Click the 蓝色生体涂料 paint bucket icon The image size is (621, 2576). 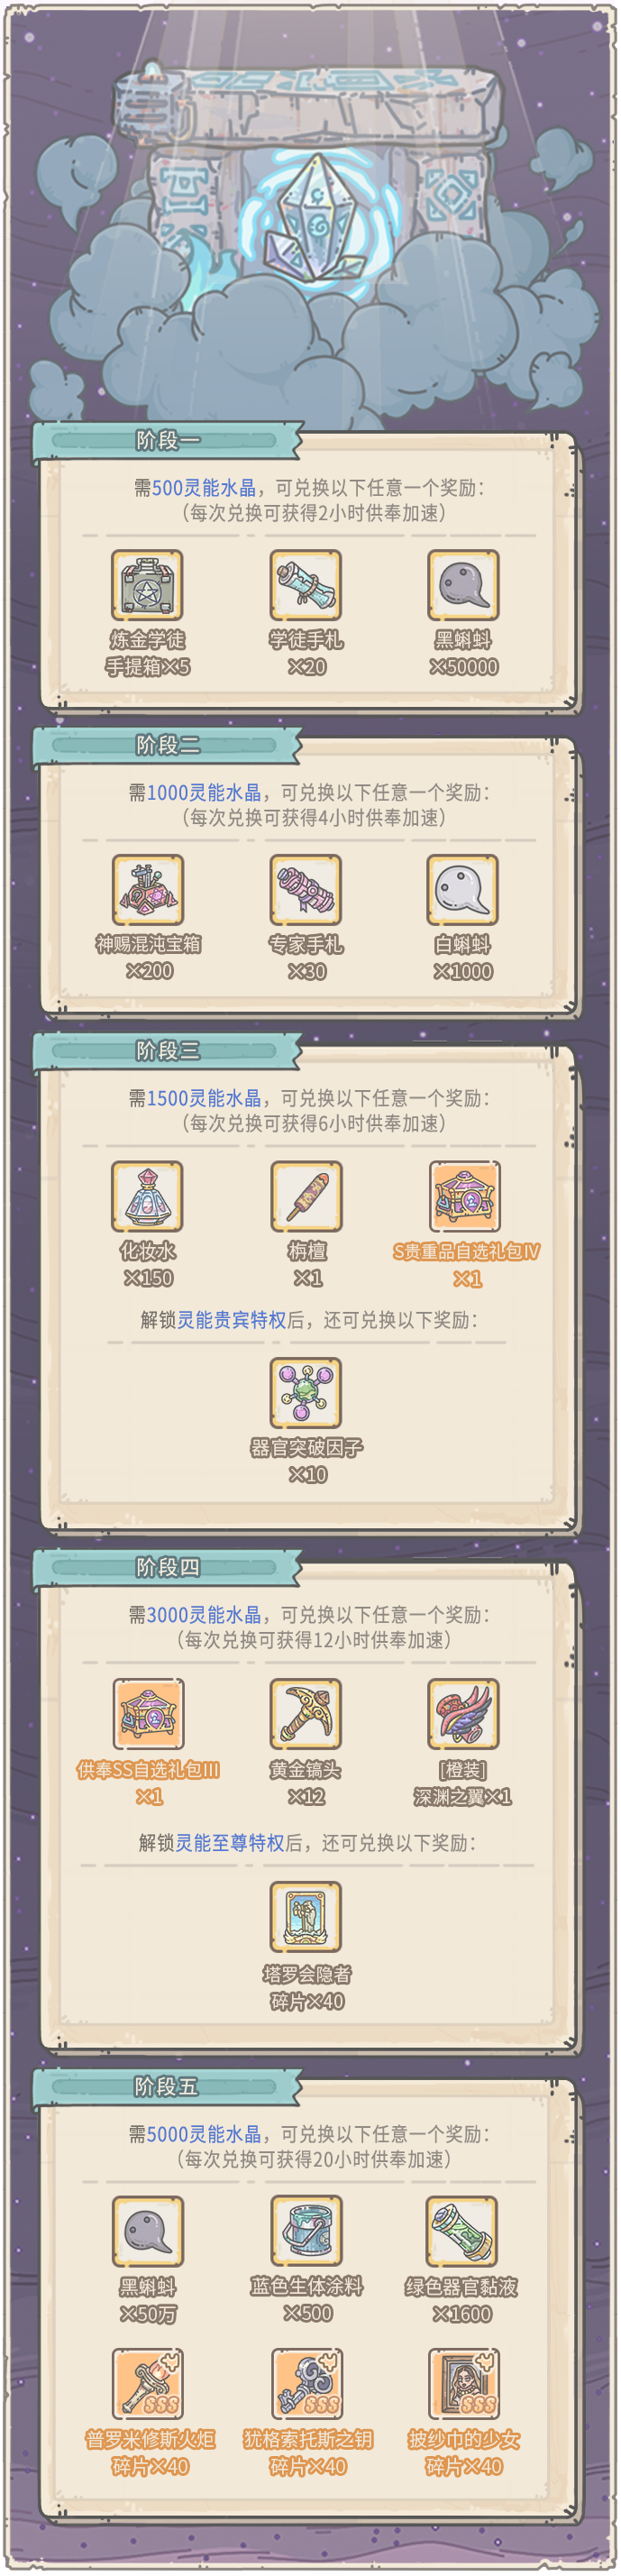[306, 2231]
